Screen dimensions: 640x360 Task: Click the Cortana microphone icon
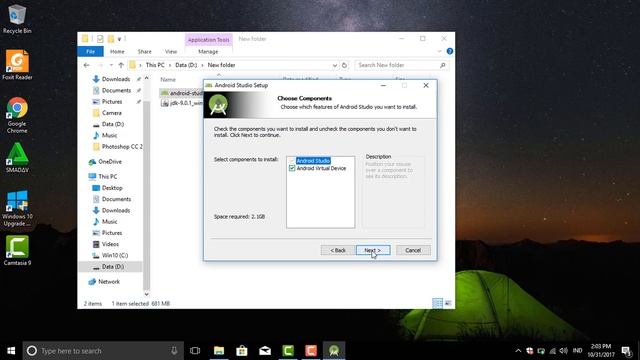coord(174,351)
